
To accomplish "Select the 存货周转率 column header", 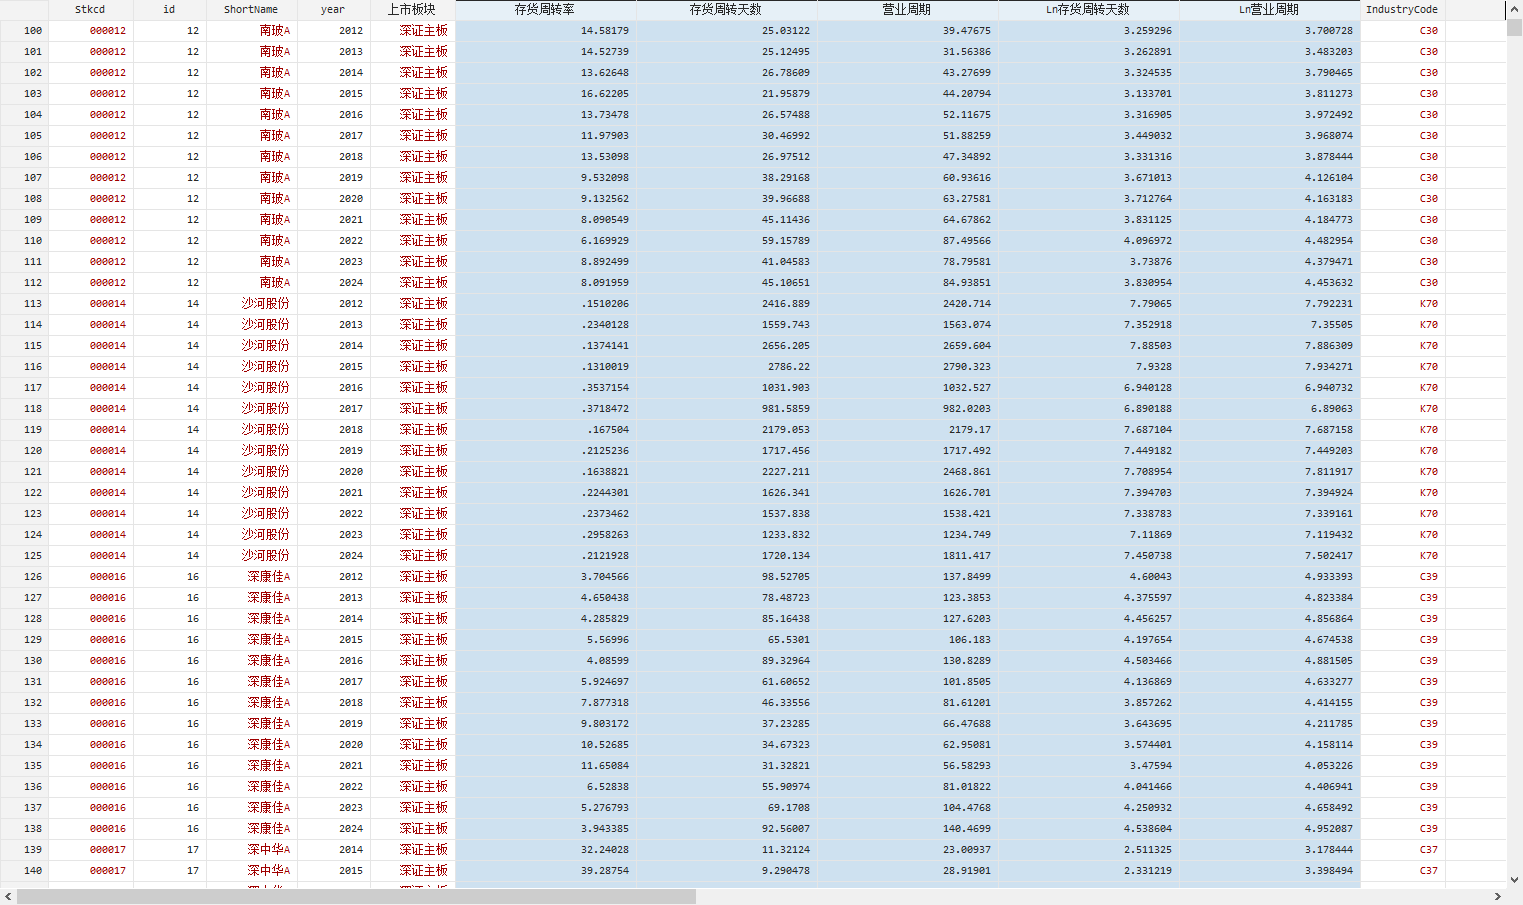I will tap(545, 9).
